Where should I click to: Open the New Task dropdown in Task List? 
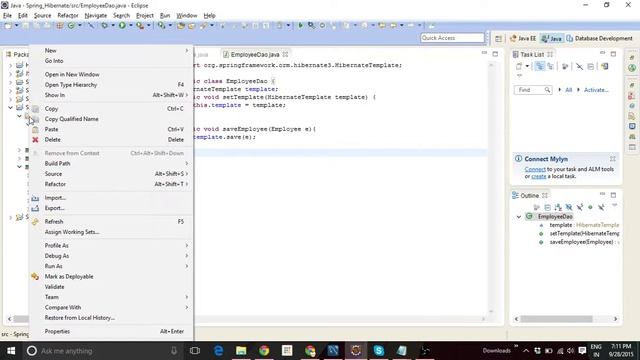pos(527,66)
